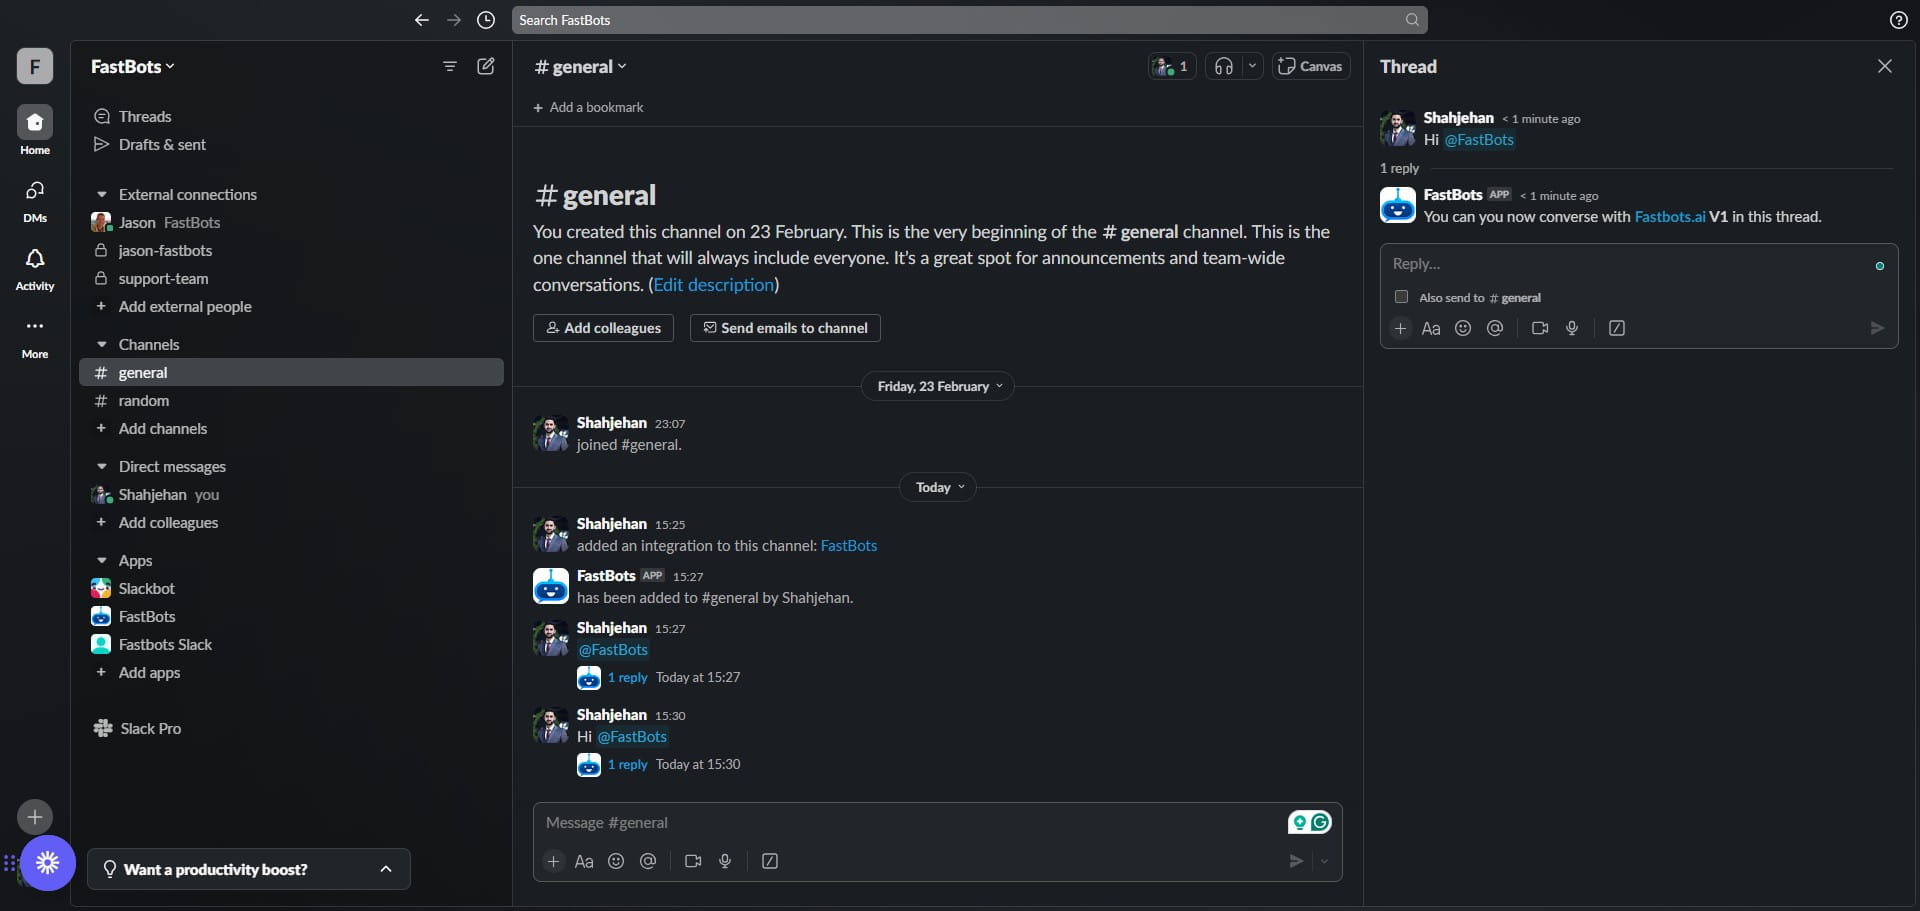Click the FastBots integration link

coord(848,546)
